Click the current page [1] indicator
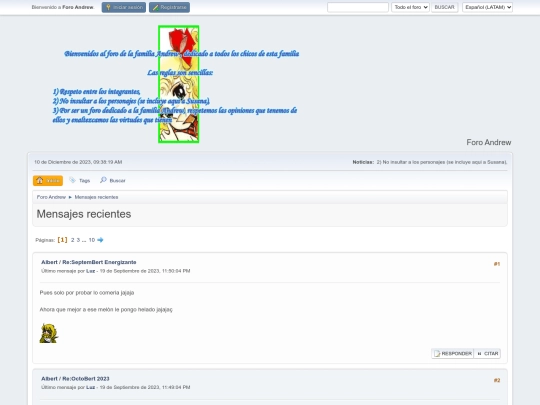The width and height of the screenshot is (540, 405). click(62, 240)
